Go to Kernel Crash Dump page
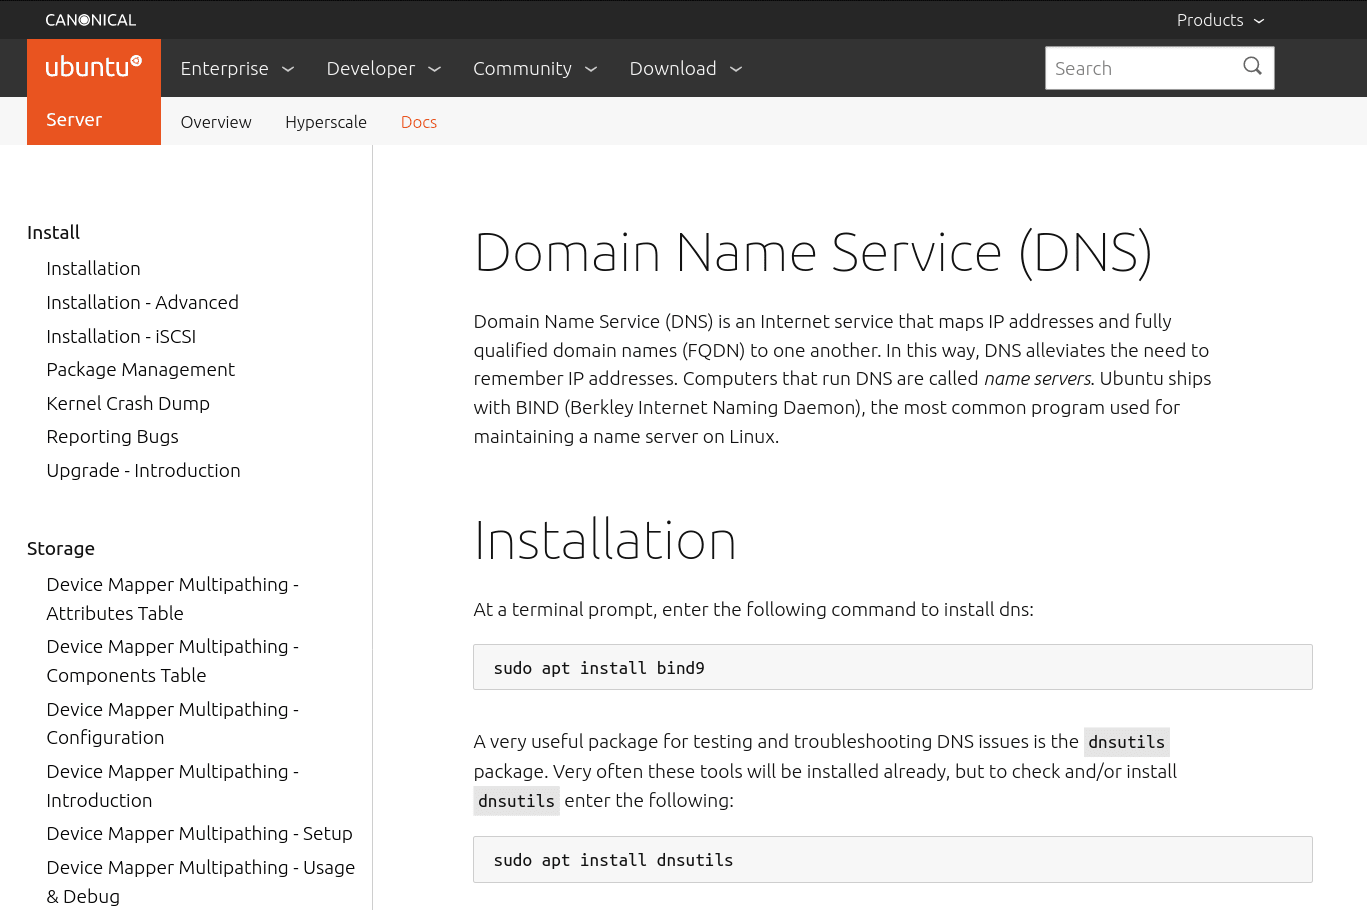This screenshot has width=1367, height=910. (128, 403)
